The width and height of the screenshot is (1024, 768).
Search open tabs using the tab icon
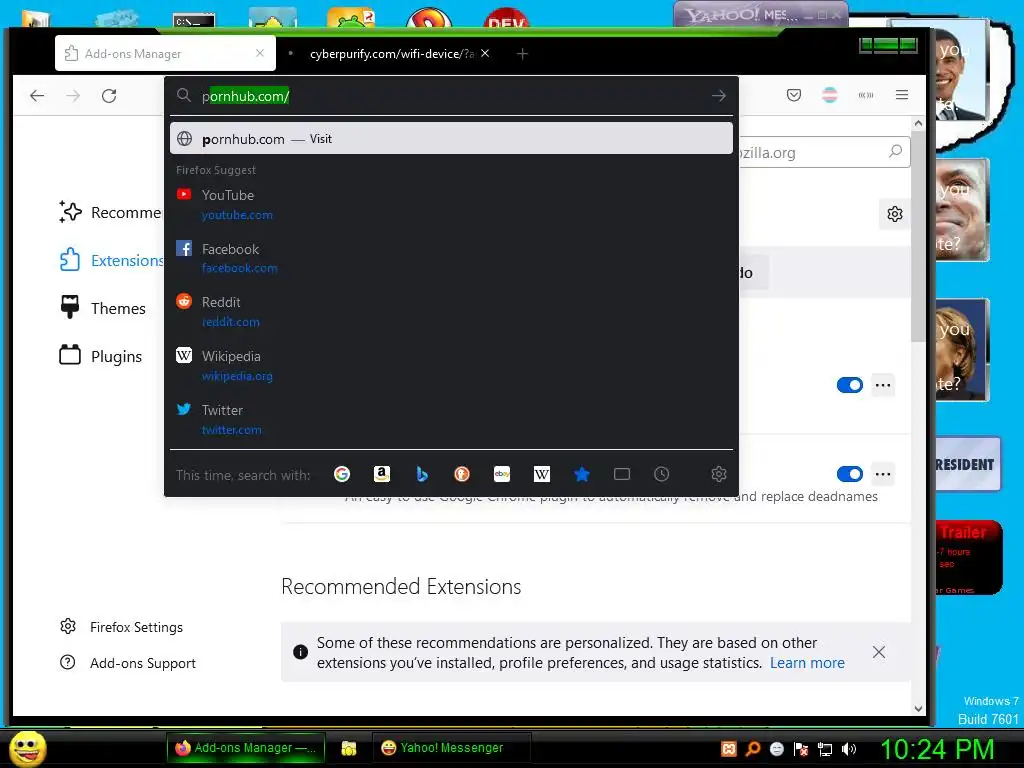click(x=622, y=474)
